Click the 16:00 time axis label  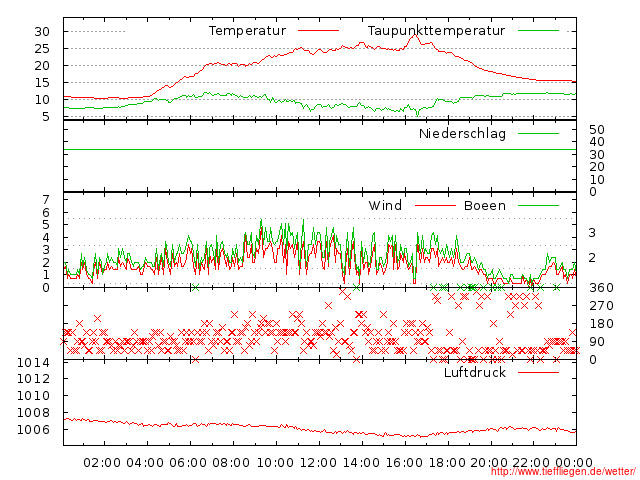coord(404,463)
